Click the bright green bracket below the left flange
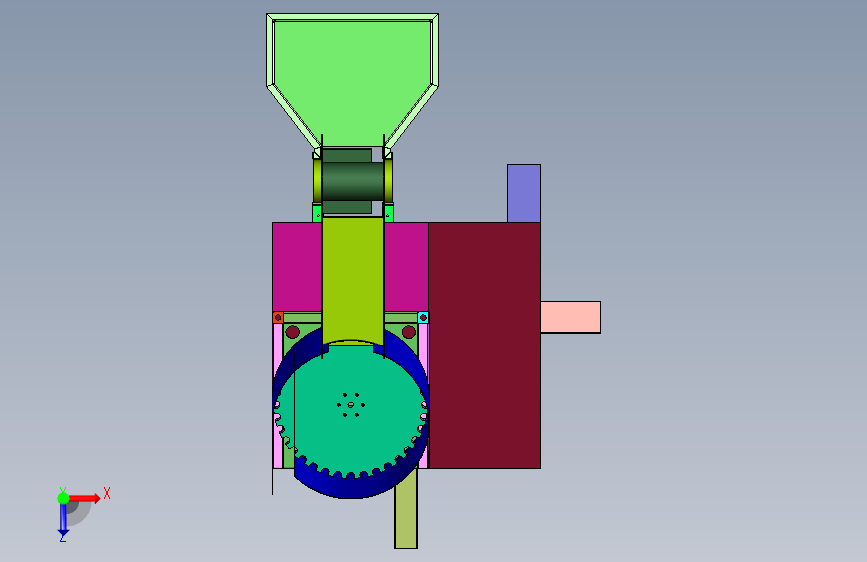This screenshot has height=562, width=867. [x=317, y=213]
